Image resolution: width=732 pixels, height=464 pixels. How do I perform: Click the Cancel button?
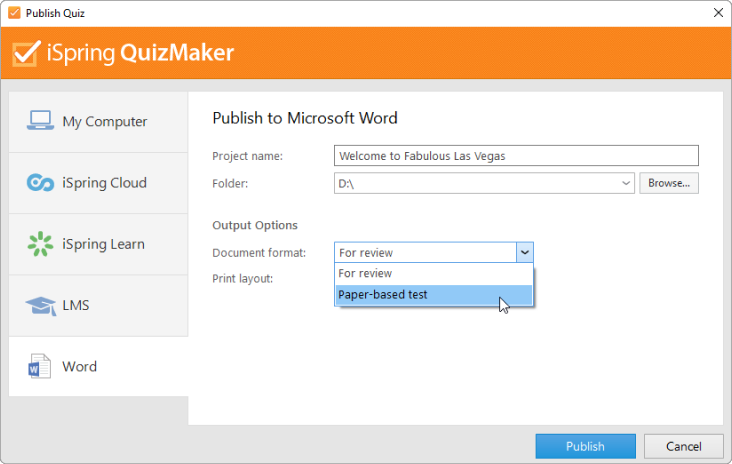(683, 446)
